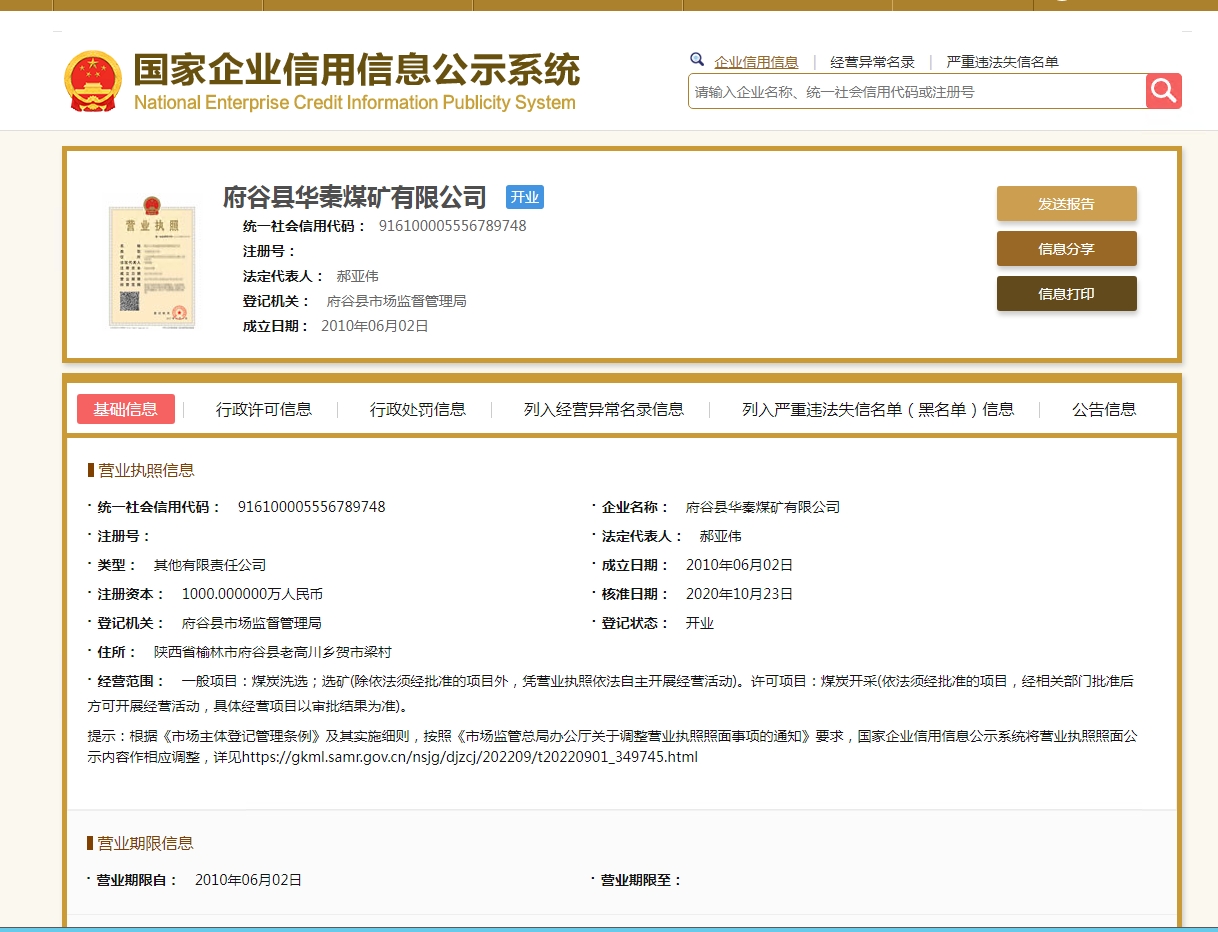1218x932 pixels.
Task: Click the blue 开业 status badge
Action: coord(524,197)
